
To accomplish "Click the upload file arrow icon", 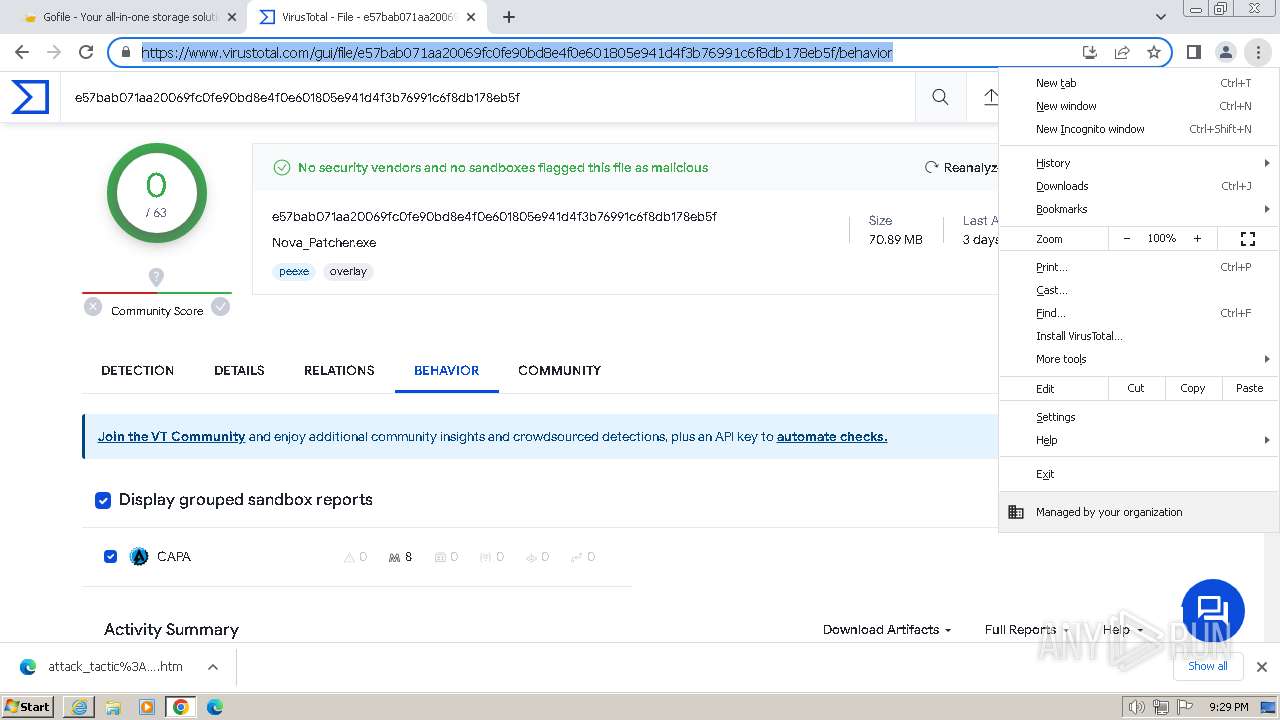I will (990, 97).
